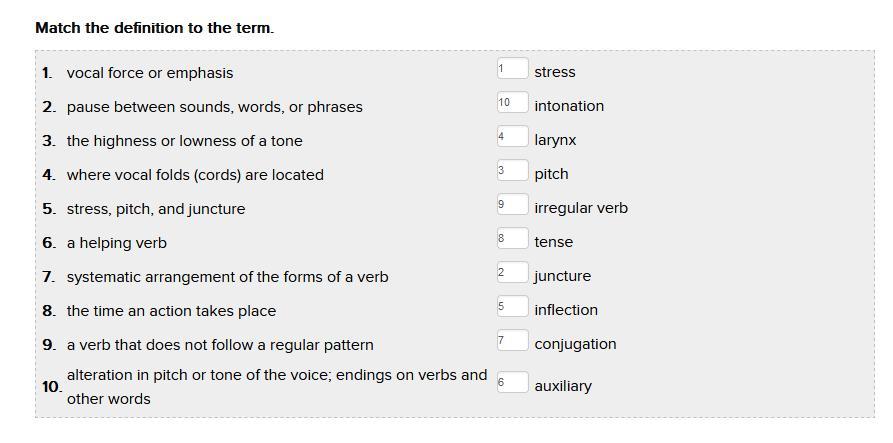Click 'where vocal folds (cords) are located'
The height and width of the screenshot is (443, 893).
(195, 175)
